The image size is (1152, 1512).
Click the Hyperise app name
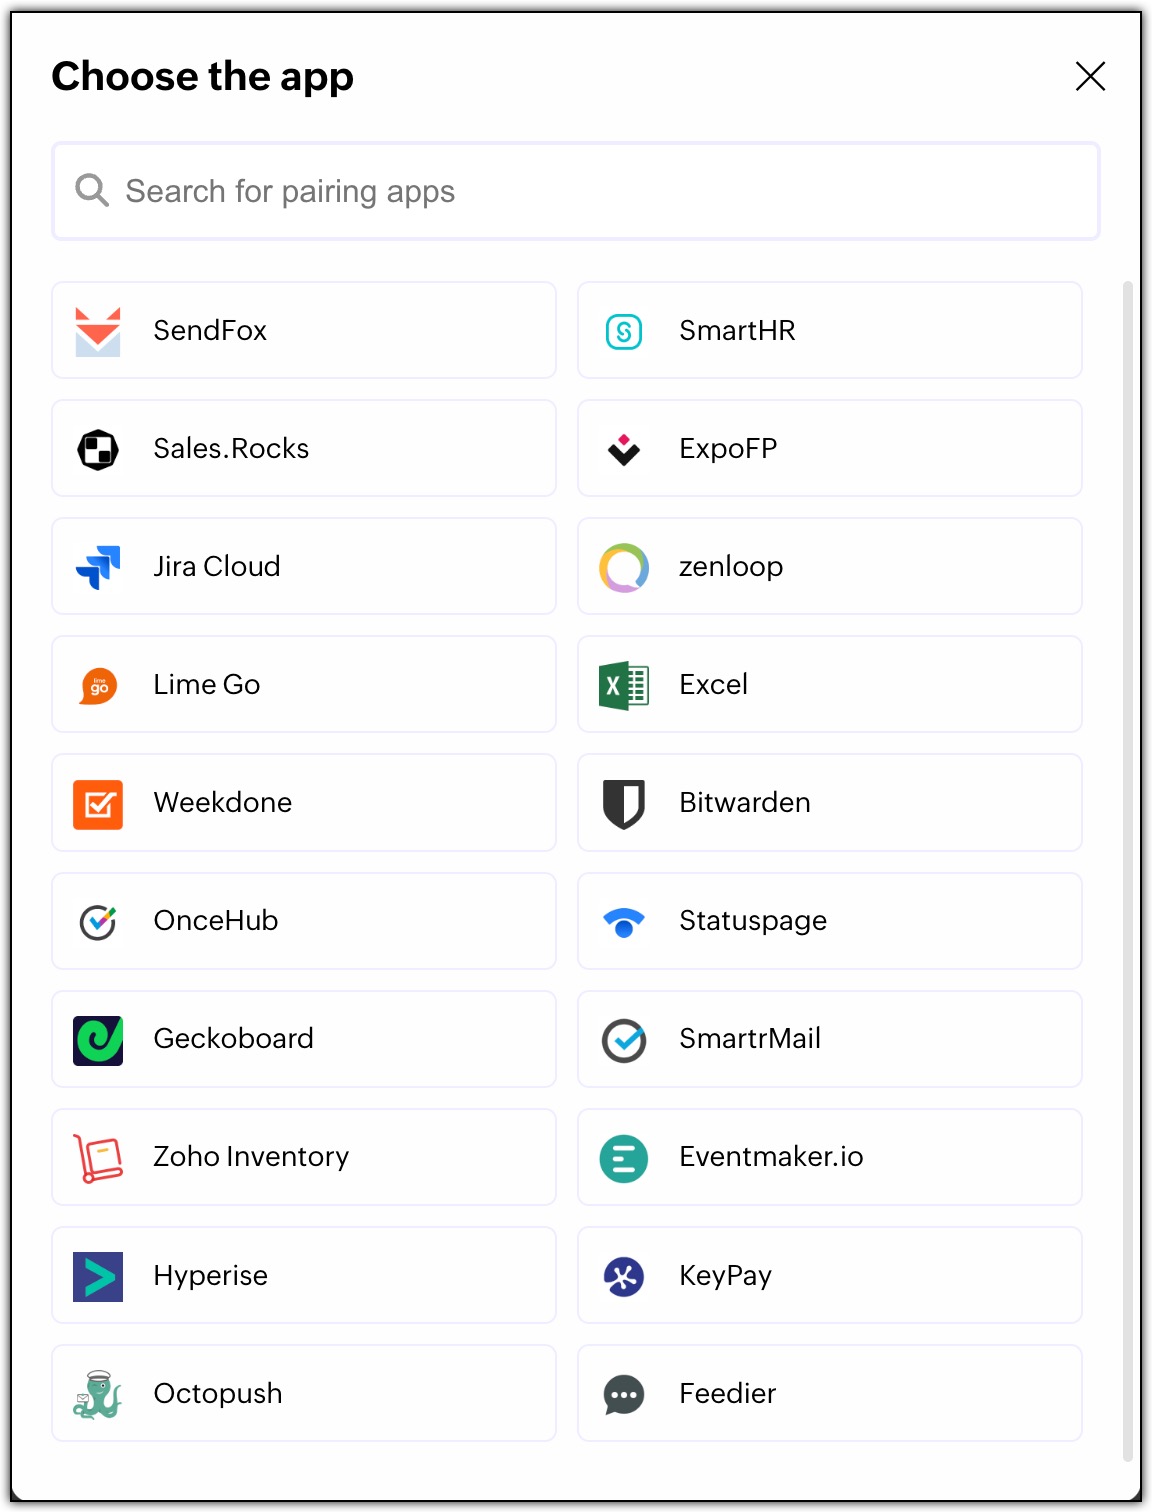tap(211, 1276)
